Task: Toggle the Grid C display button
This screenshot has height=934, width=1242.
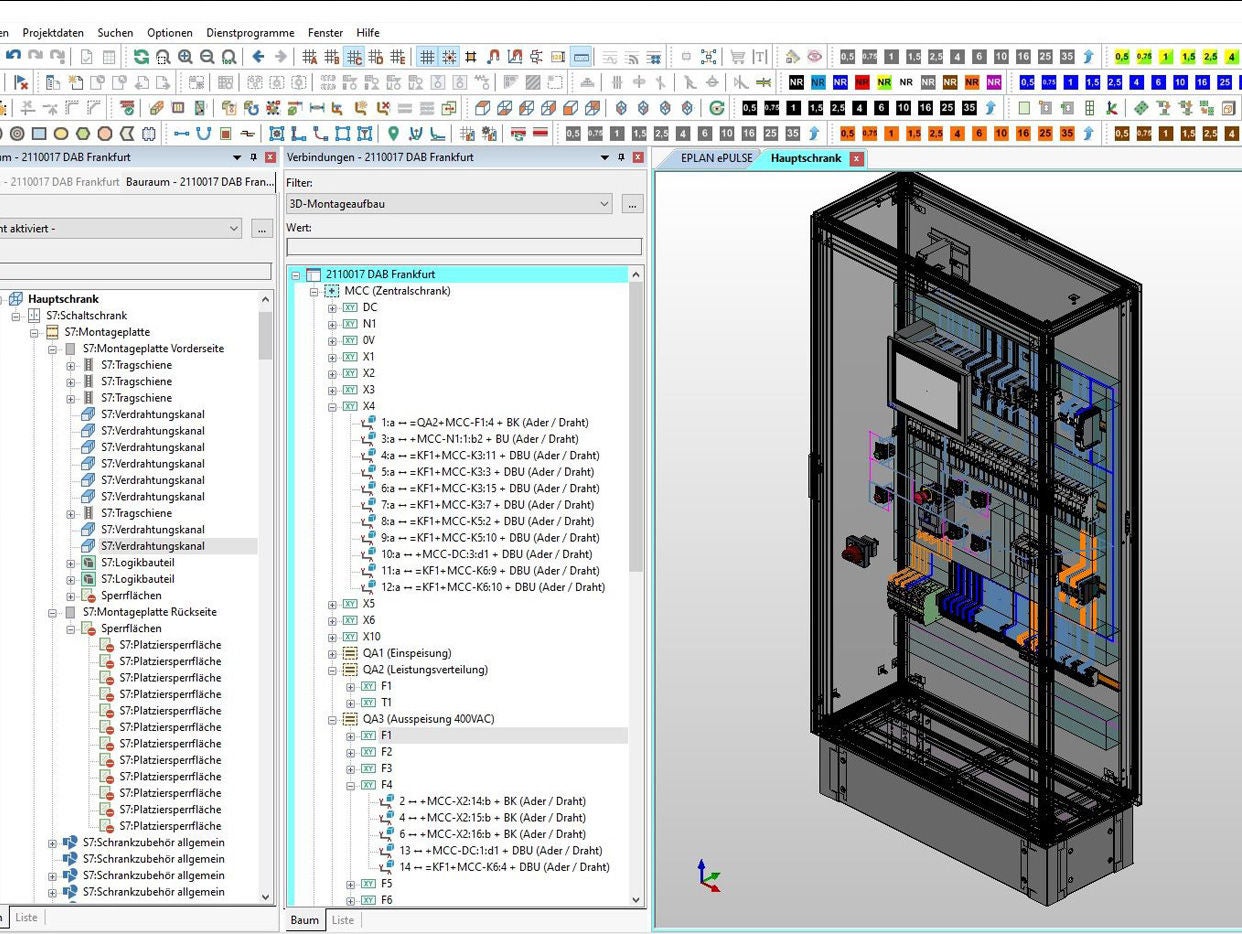Action: pos(354,57)
